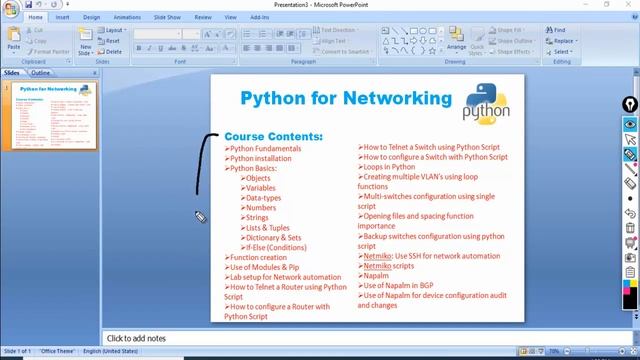Screen dimensions: 640x360
Task: Select the line drawing tool in pen toolbar
Action: (x=630, y=169)
